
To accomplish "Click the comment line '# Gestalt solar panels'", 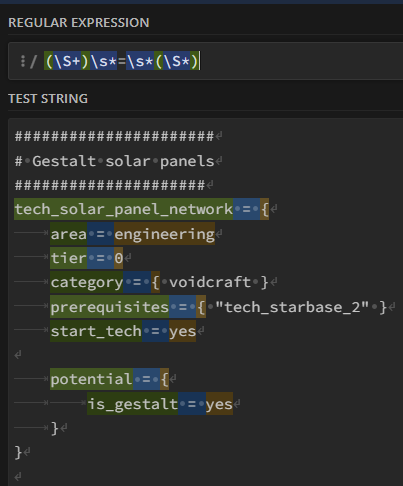I will click(114, 161).
